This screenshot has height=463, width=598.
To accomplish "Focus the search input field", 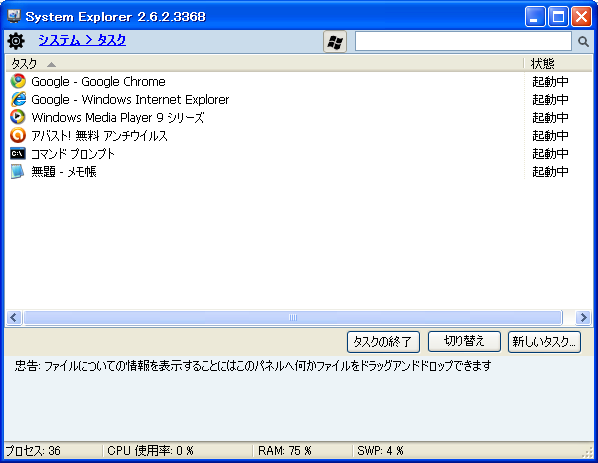I will tap(463, 41).
